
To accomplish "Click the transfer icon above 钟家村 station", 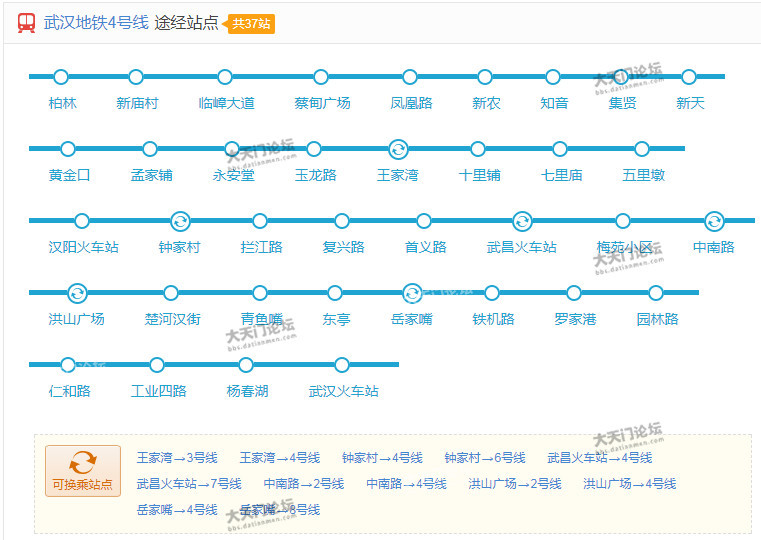I will 180,221.
